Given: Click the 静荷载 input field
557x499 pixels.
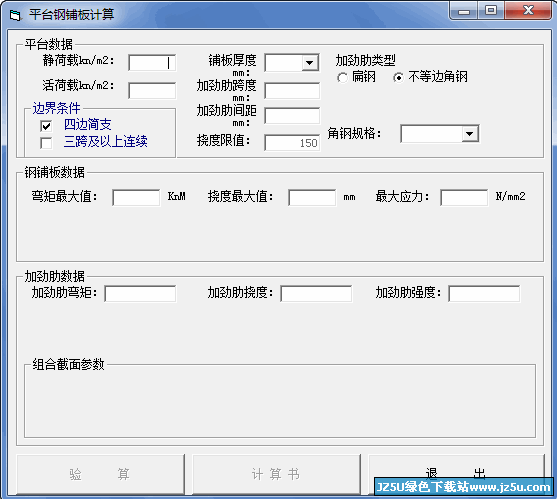Looking at the screenshot, I should click(x=152, y=63).
